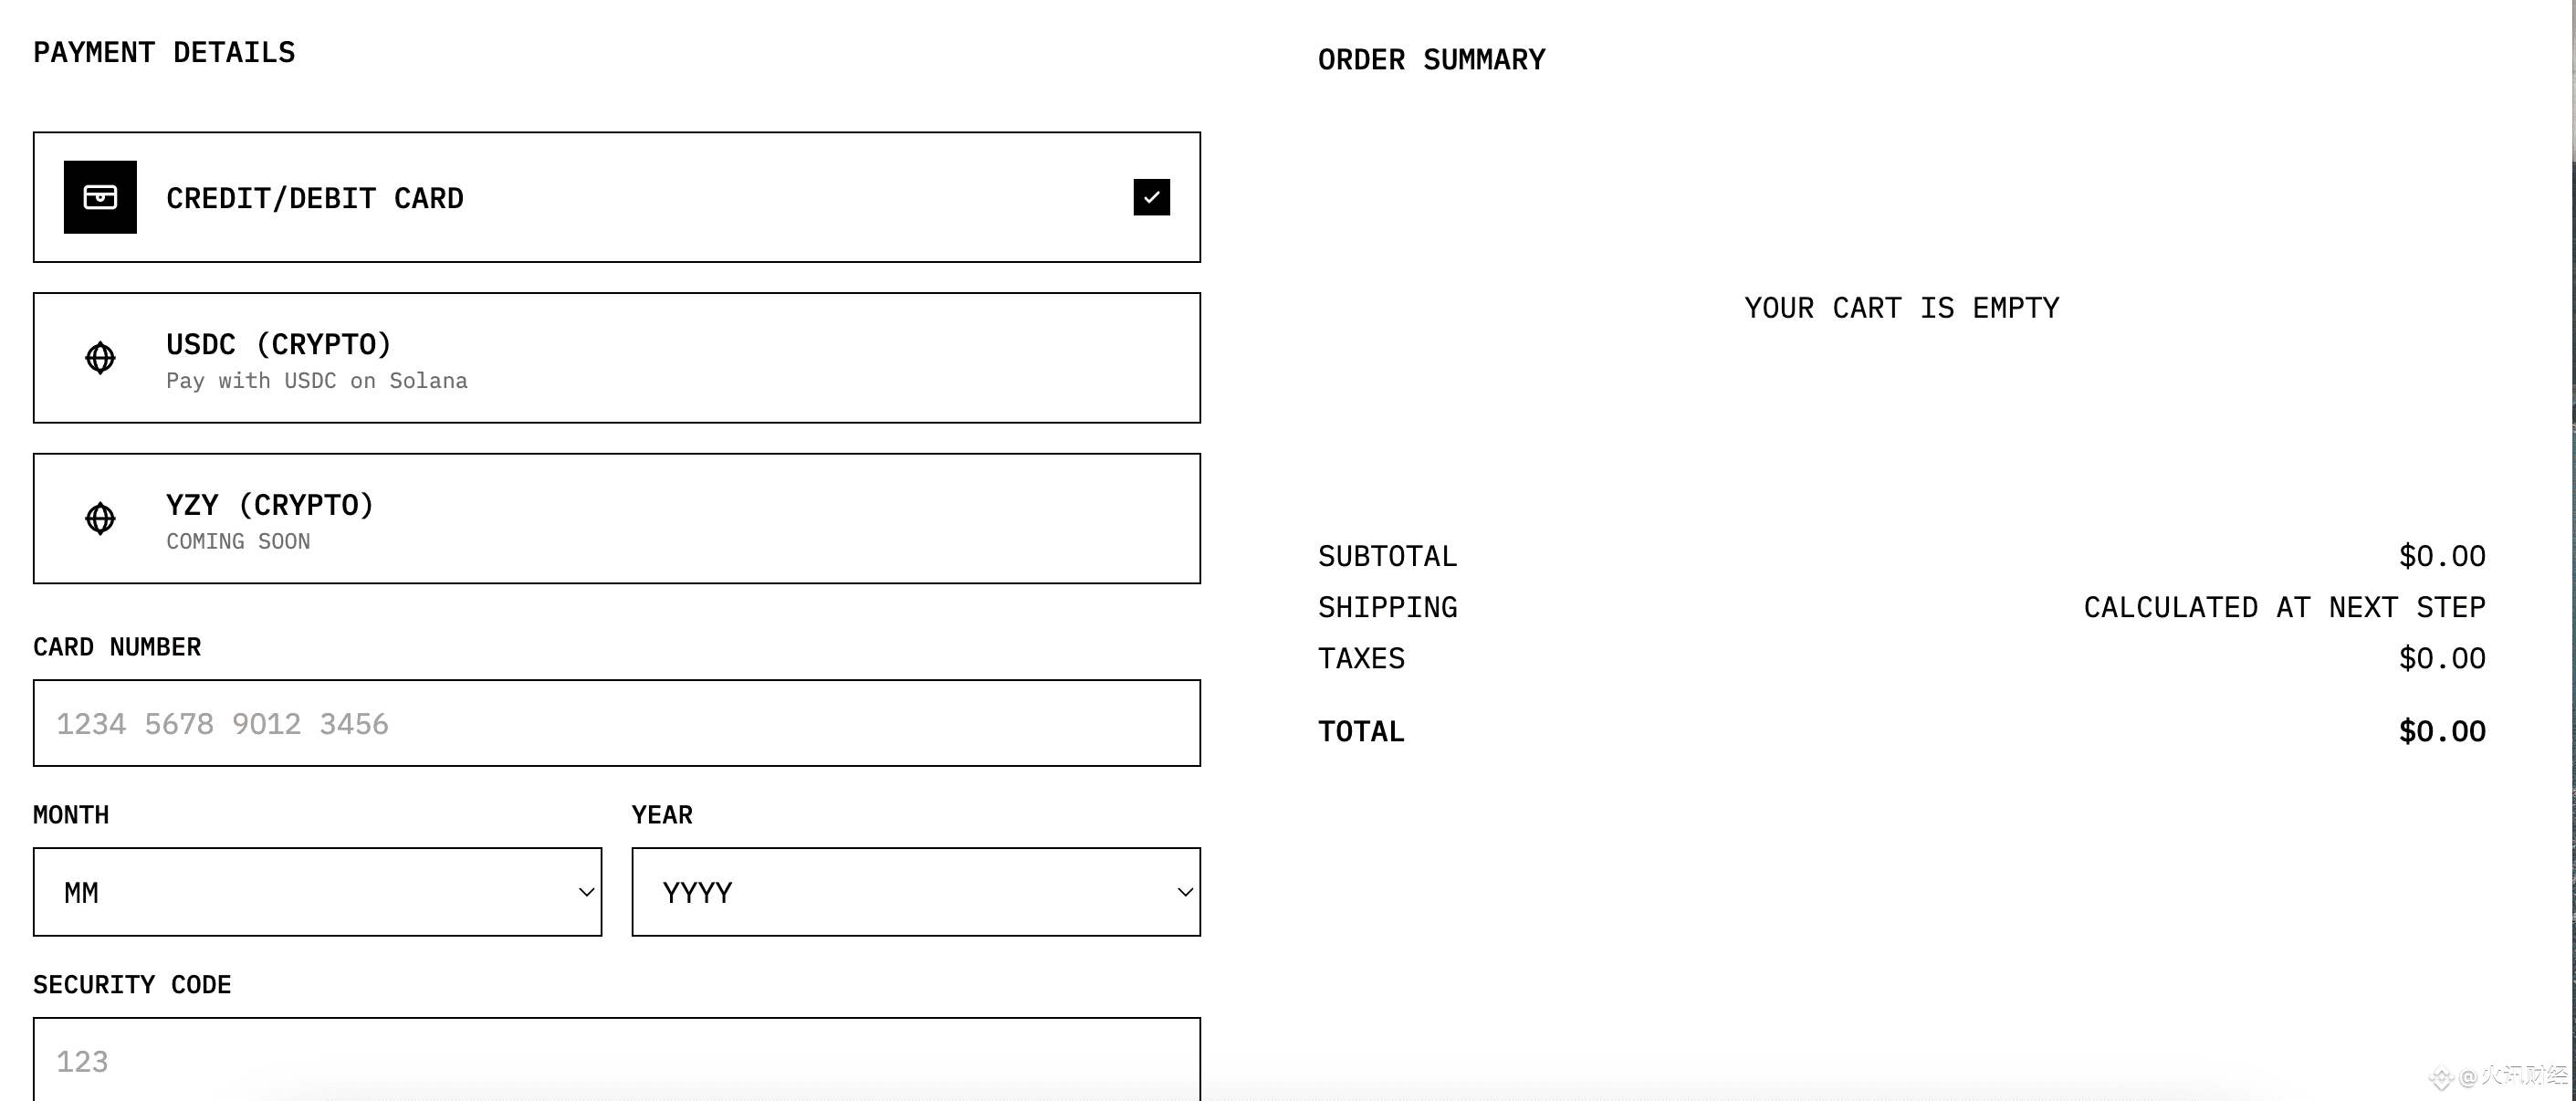
Task: Focus the Security Code input field
Action: (617, 1059)
